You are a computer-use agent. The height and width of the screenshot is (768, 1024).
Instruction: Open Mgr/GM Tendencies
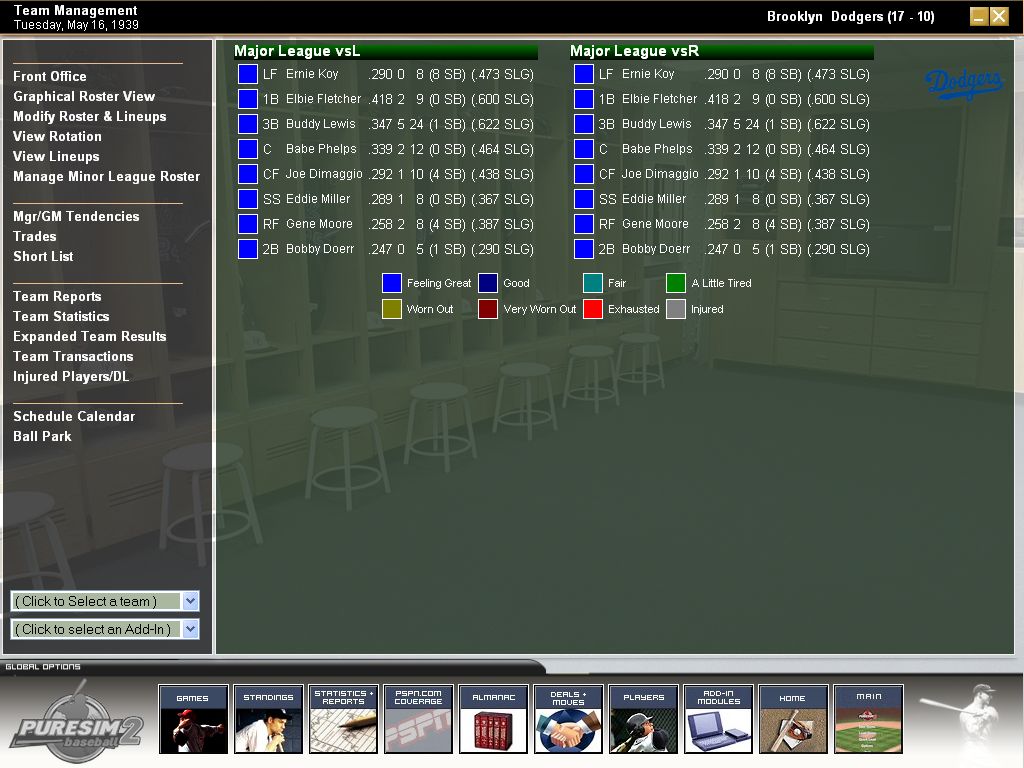[76, 217]
